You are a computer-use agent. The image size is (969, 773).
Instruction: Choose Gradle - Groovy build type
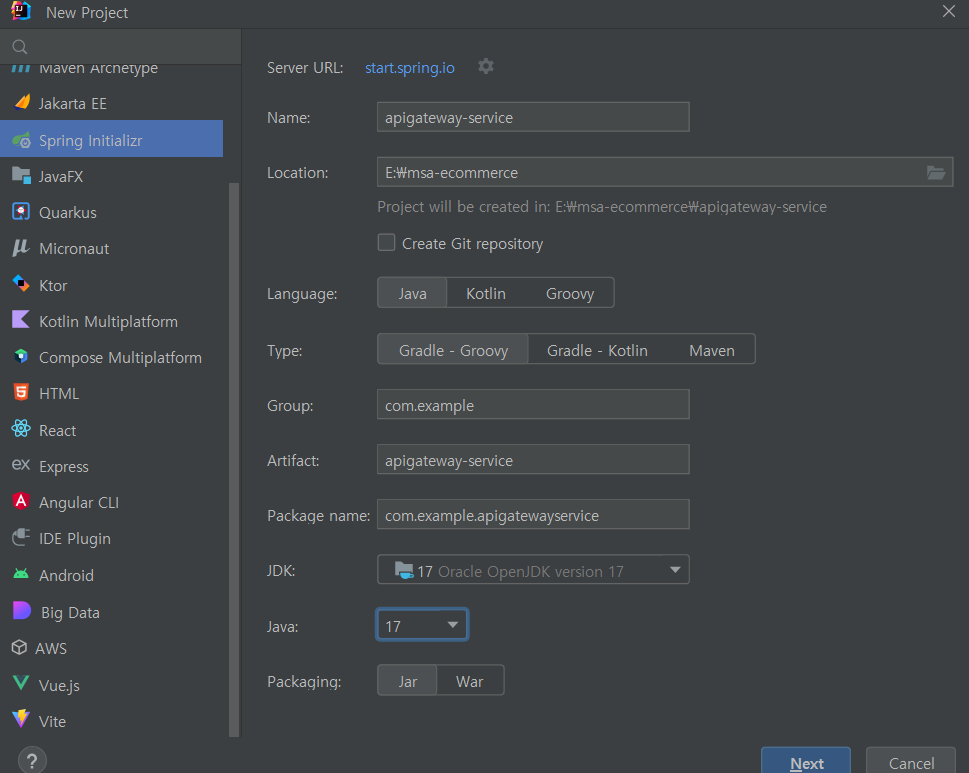453,350
